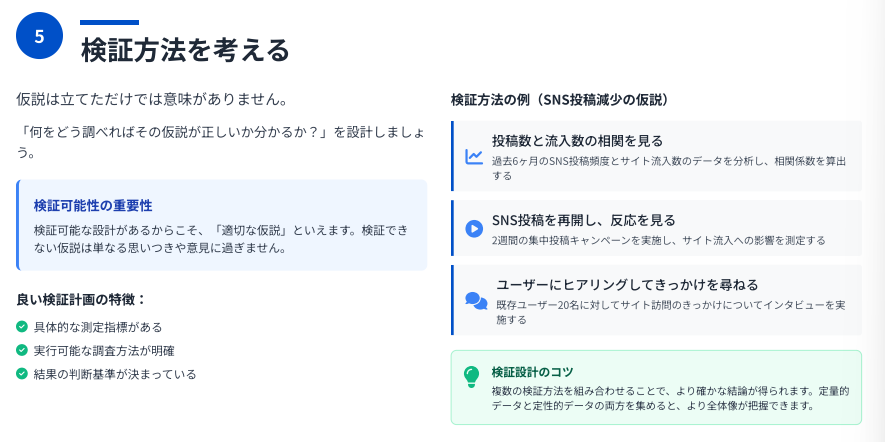
Task: Click the 検証可能性の重要性 callout heading
Action: point(93,205)
